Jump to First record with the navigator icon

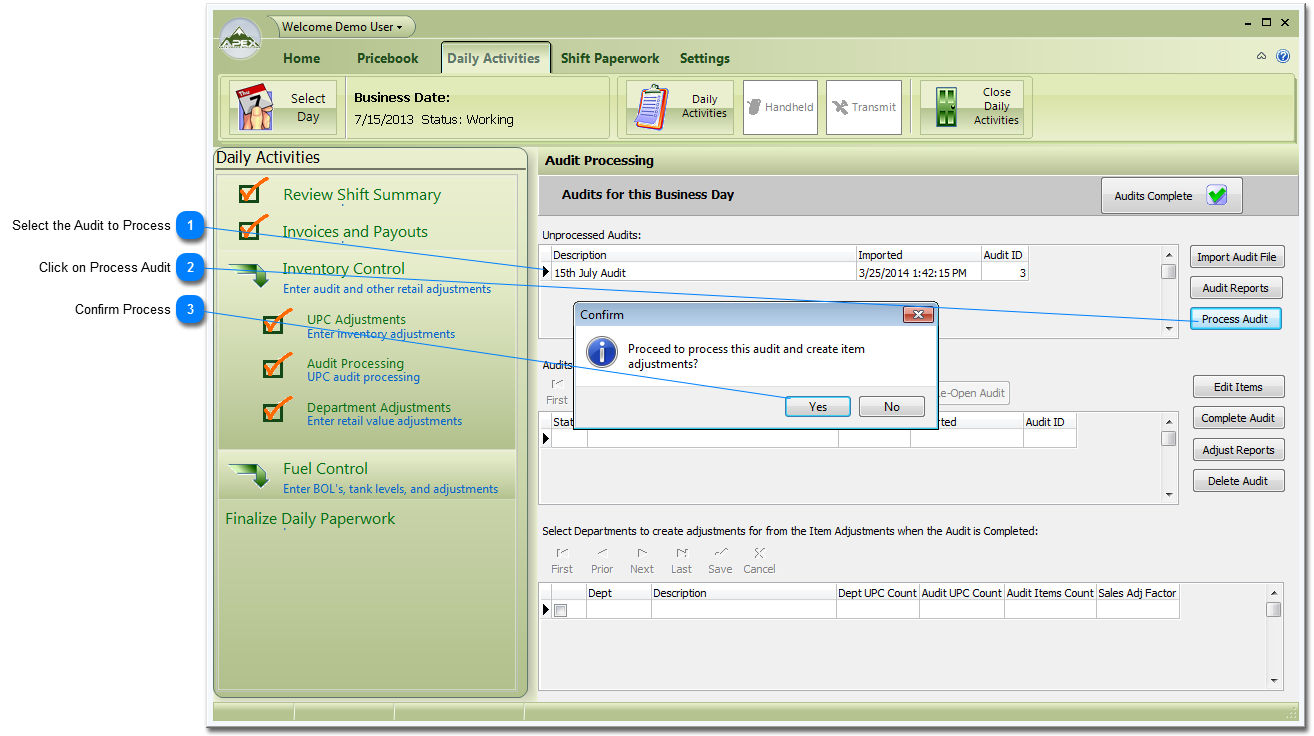point(561,554)
